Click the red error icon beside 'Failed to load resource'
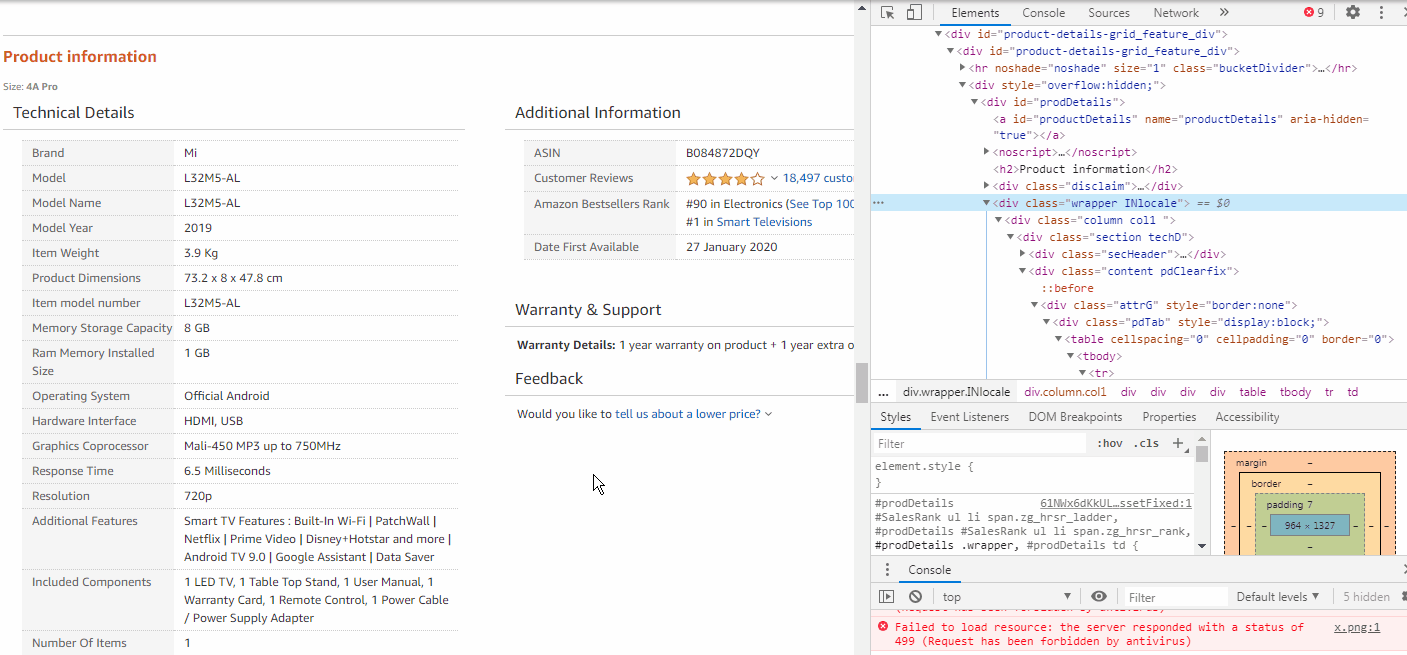The width and height of the screenshot is (1407, 655). click(882, 627)
